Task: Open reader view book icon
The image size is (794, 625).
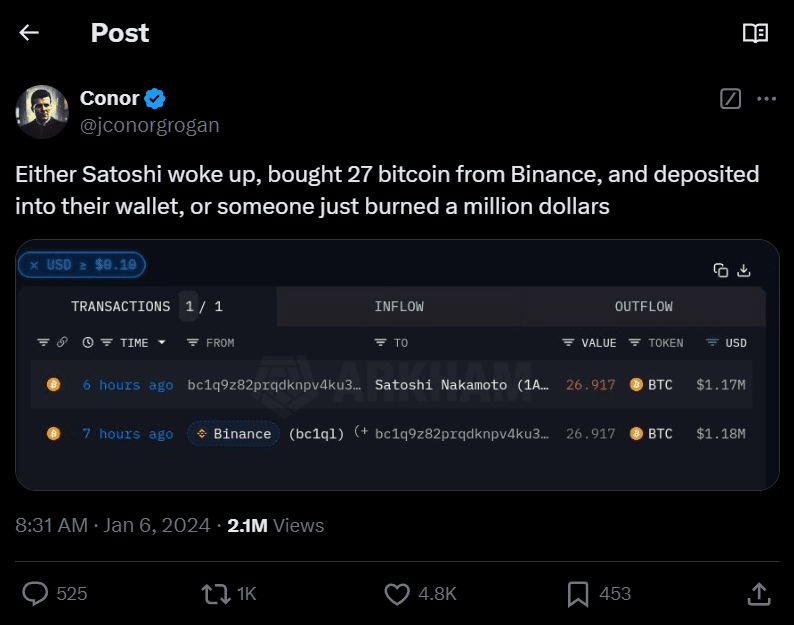Action: 755,33
